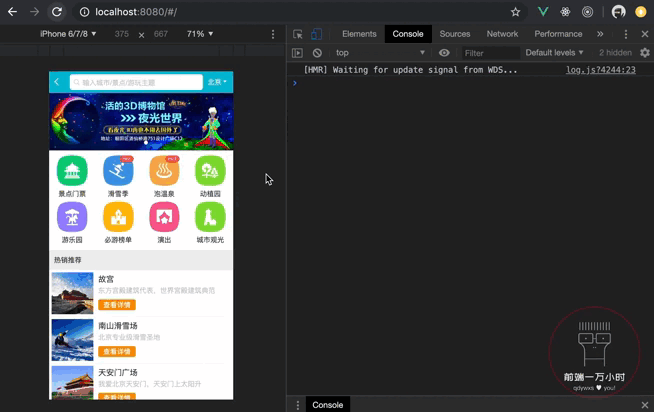This screenshot has height=412, width=654.
Task: Open the drawer three-dot menu
Action: [297, 405]
